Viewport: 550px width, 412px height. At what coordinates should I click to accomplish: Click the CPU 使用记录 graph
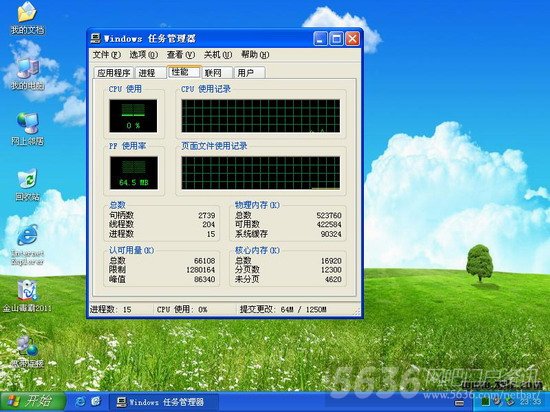tap(261, 116)
